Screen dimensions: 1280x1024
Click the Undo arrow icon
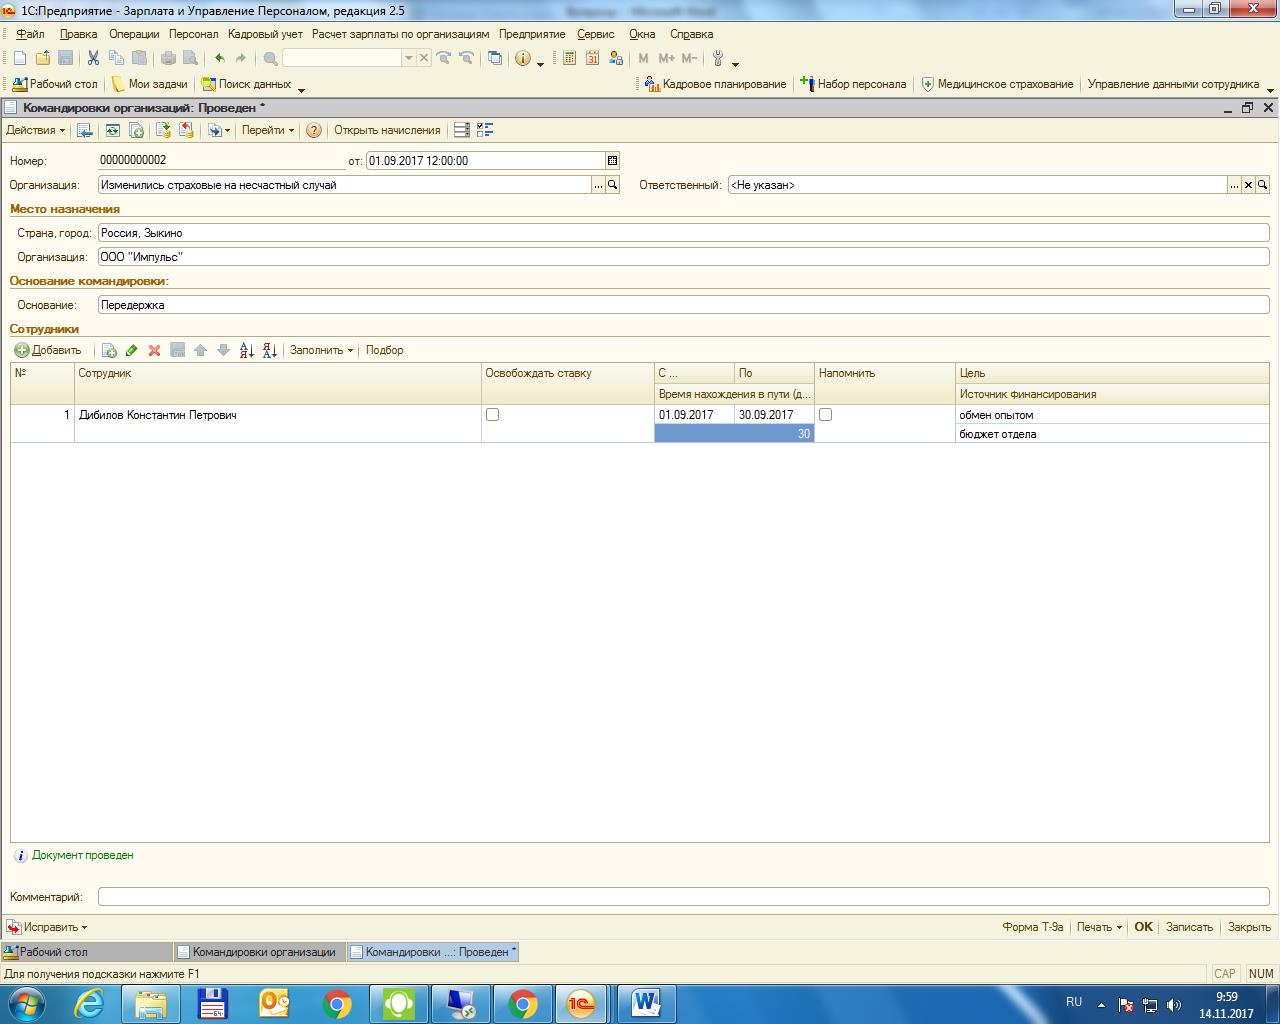point(219,59)
